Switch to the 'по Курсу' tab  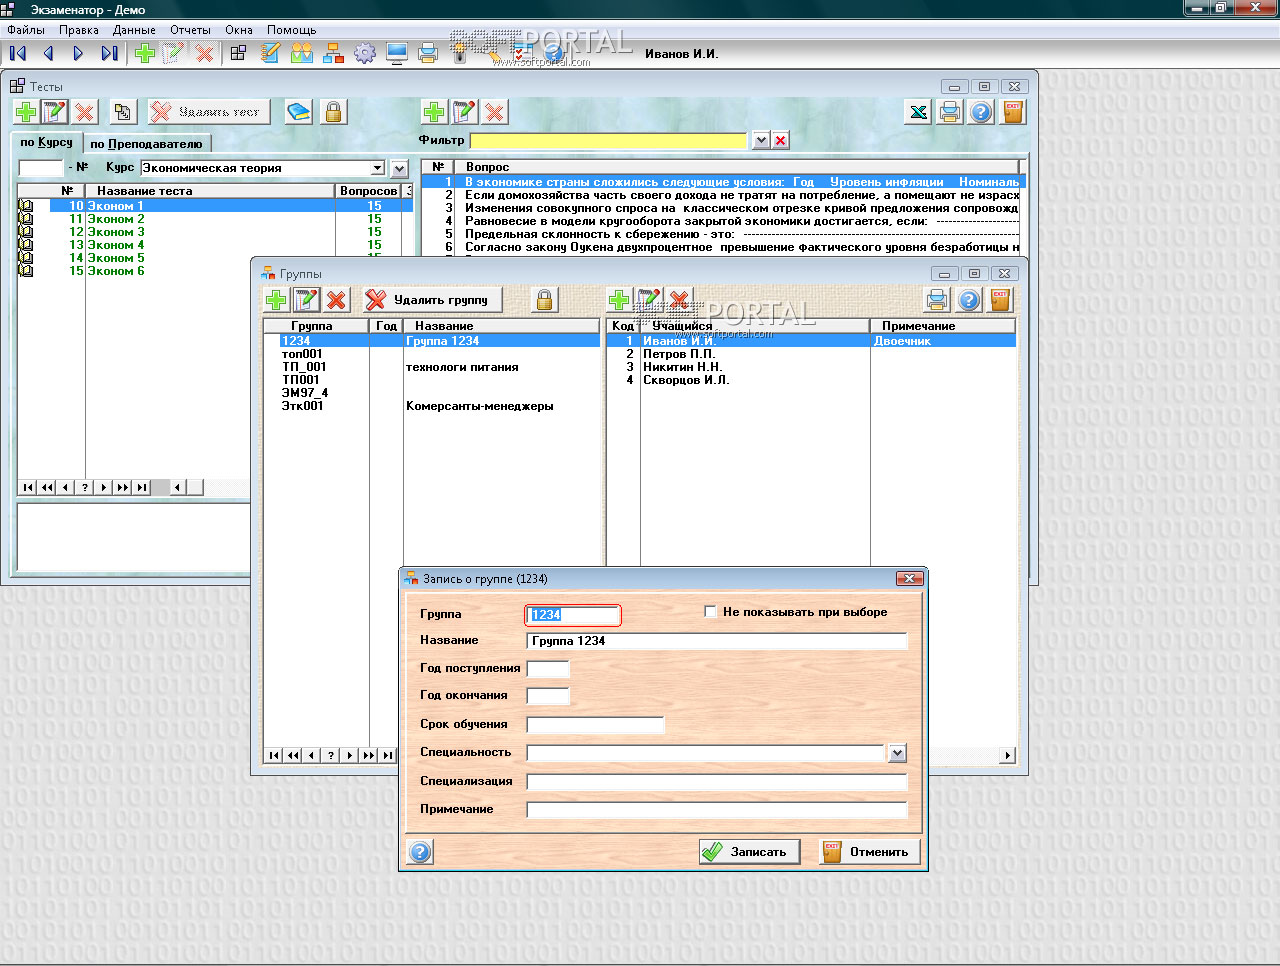(x=46, y=142)
